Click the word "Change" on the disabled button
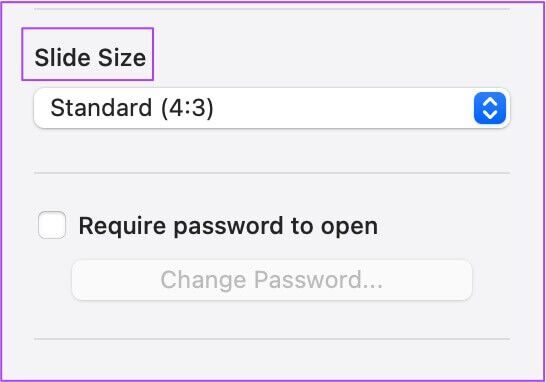Image resolution: width=546 pixels, height=382 pixels. coord(203,280)
